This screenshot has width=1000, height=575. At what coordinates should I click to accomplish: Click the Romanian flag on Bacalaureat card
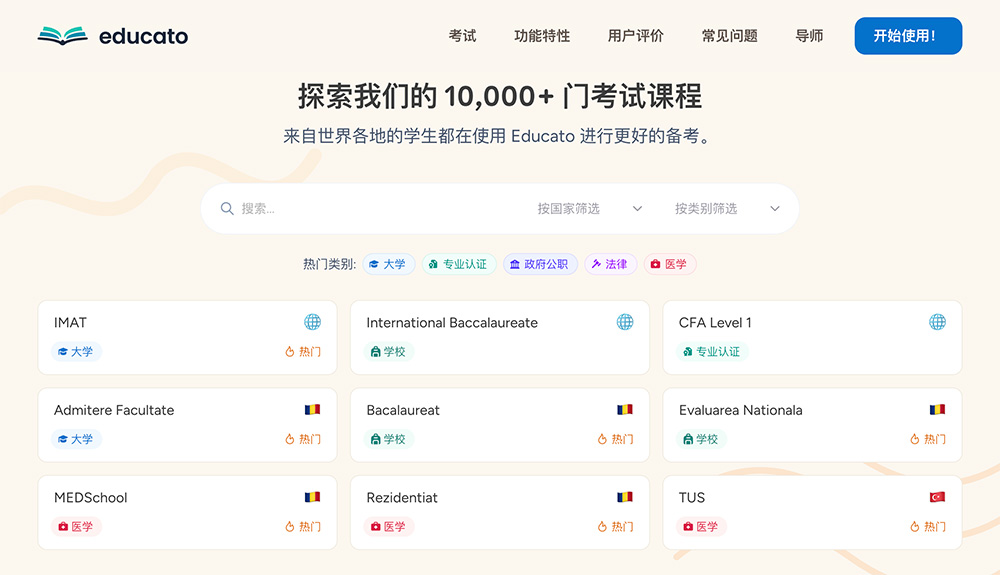coord(625,409)
